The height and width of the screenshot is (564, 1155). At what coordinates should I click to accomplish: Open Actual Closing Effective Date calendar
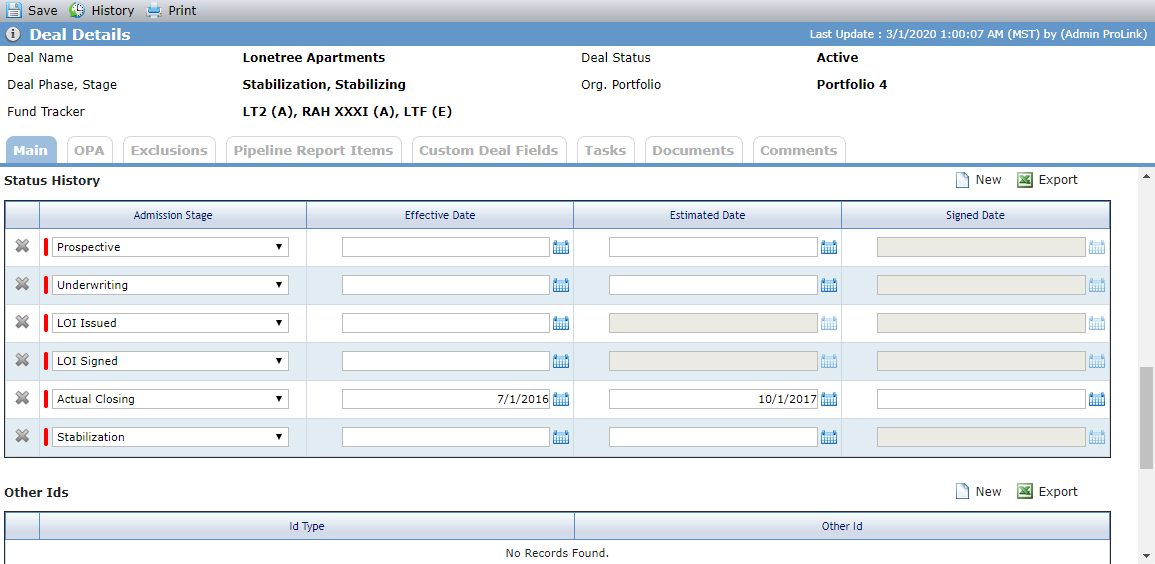click(x=561, y=399)
